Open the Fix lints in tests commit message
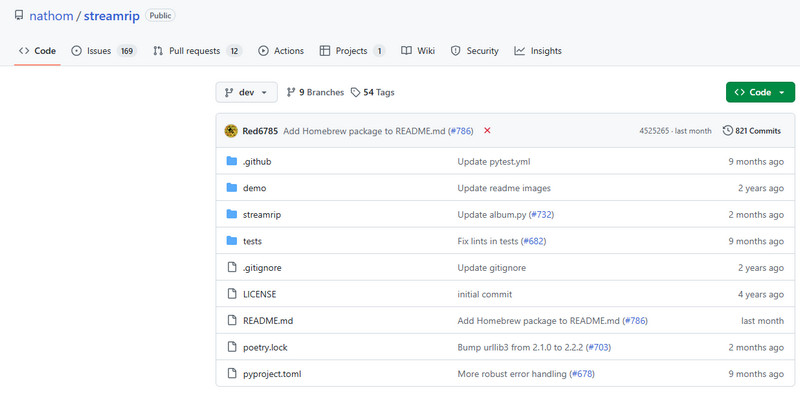The width and height of the screenshot is (800, 394). (488, 241)
